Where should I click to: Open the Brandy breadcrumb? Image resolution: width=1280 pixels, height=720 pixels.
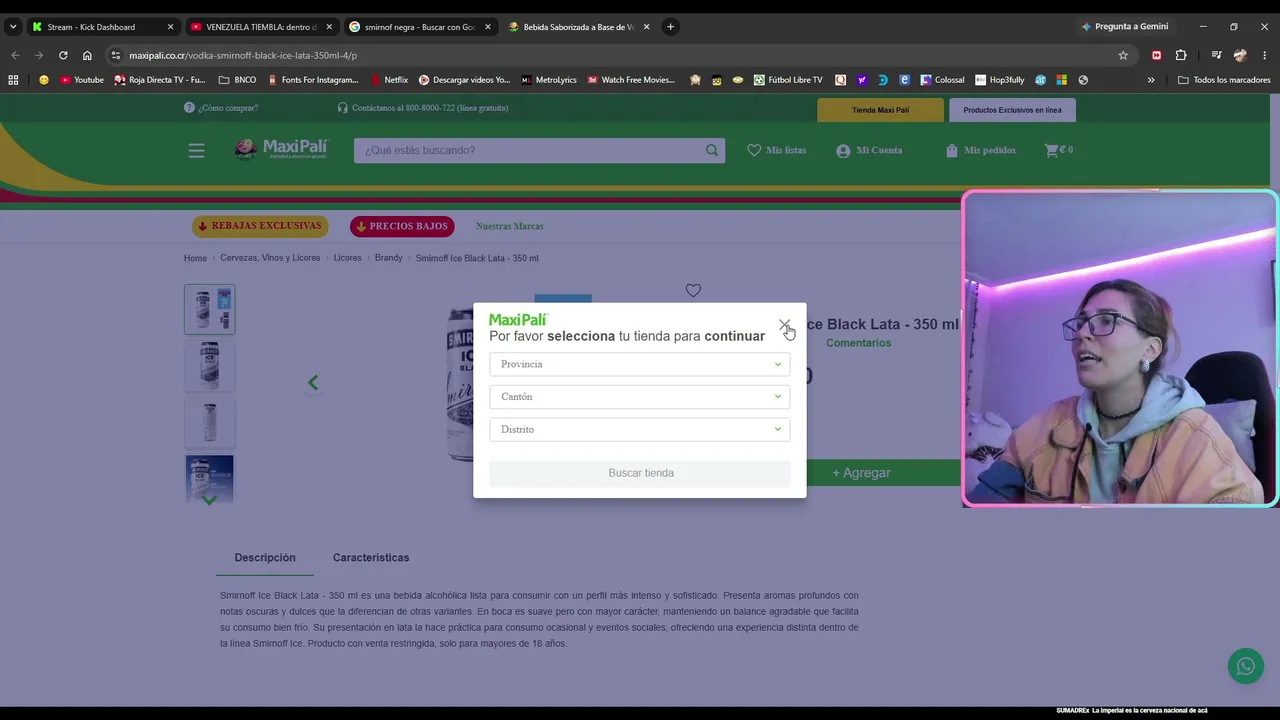click(388, 258)
